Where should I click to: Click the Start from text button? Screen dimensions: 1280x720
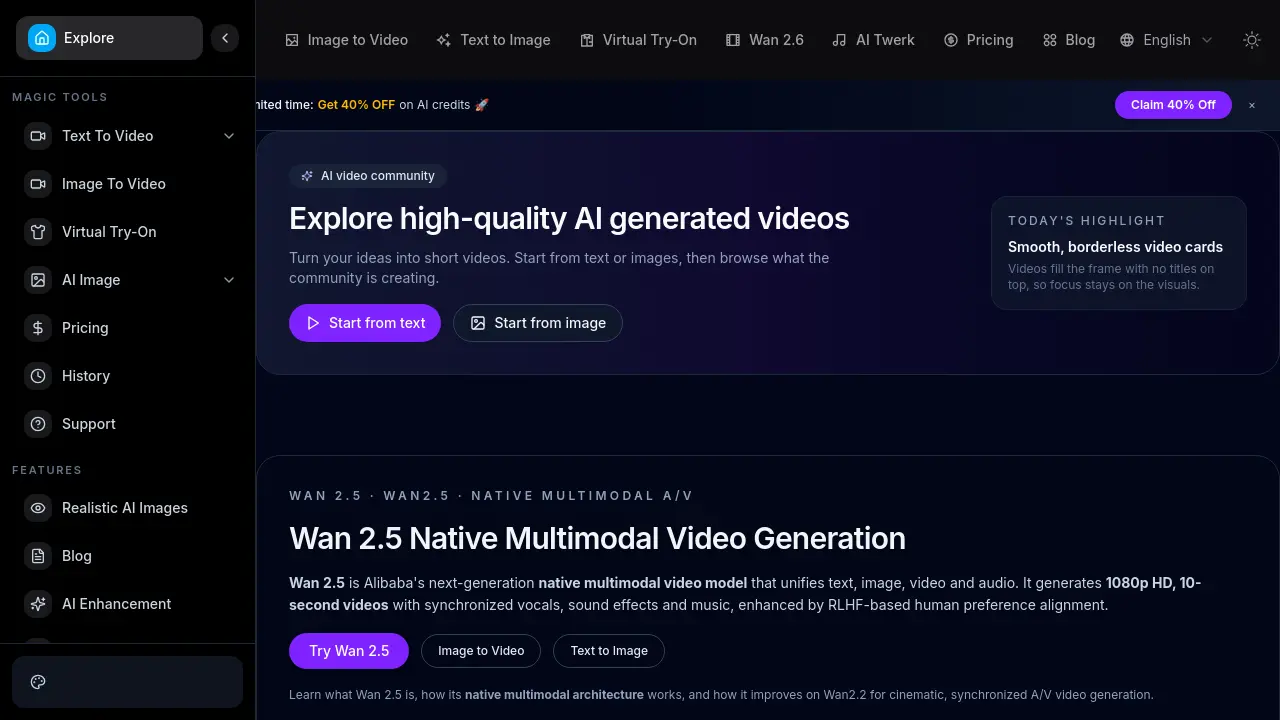pyautogui.click(x=365, y=323)
